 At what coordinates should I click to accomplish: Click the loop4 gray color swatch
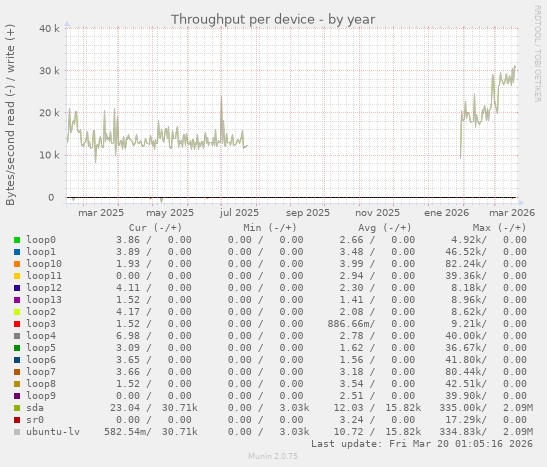(x=17, y=336)
